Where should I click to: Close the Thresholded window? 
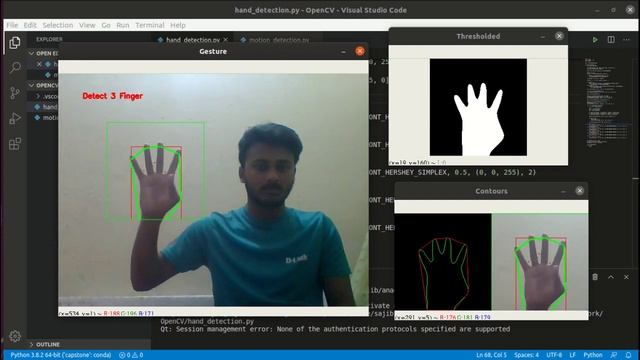coord(559,36)
